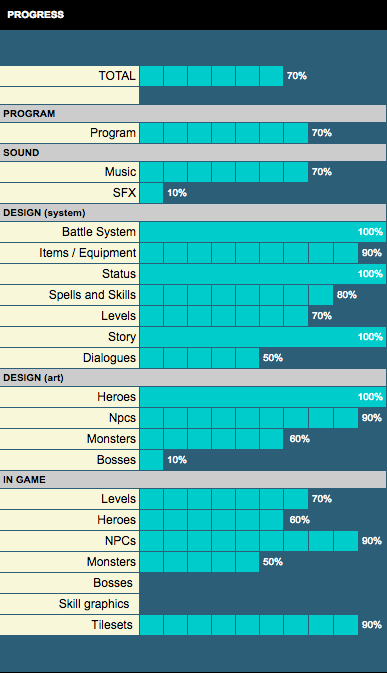Open the IN GAME section header
387x673 pixels.
[x=193, y=480]
